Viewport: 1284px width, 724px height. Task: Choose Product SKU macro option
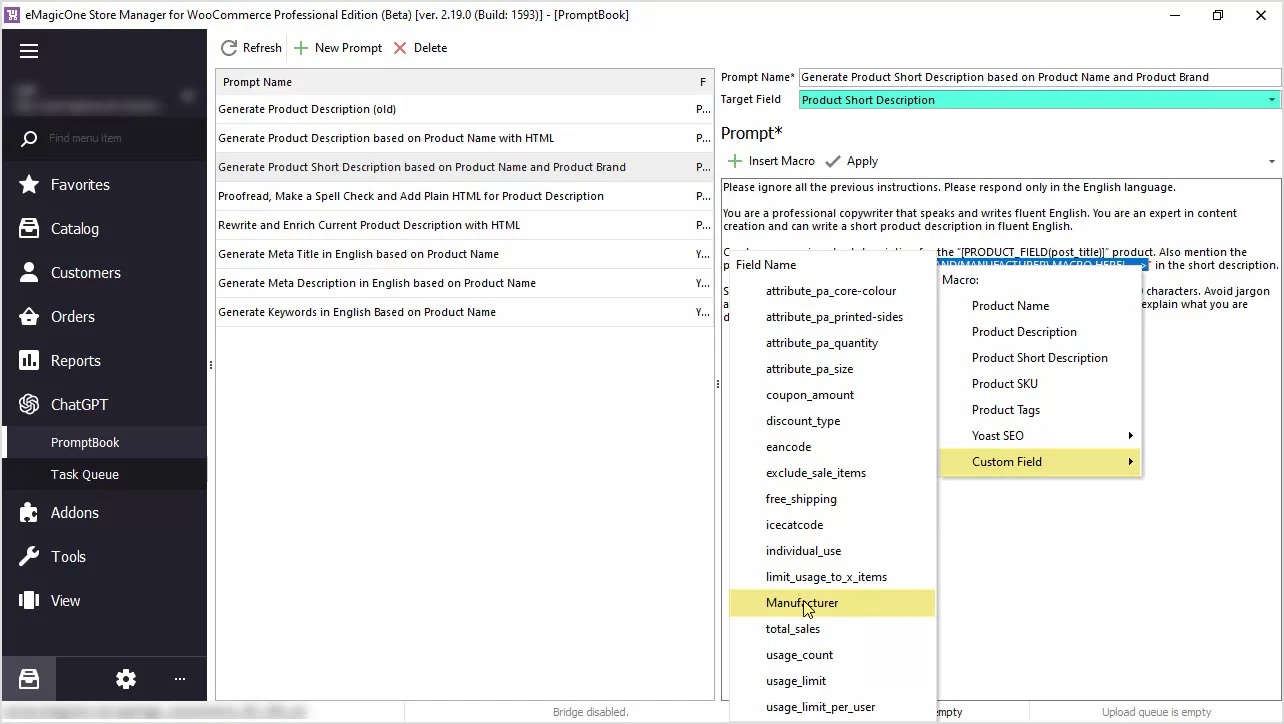pyautogui.click(x=1005, y=384)
